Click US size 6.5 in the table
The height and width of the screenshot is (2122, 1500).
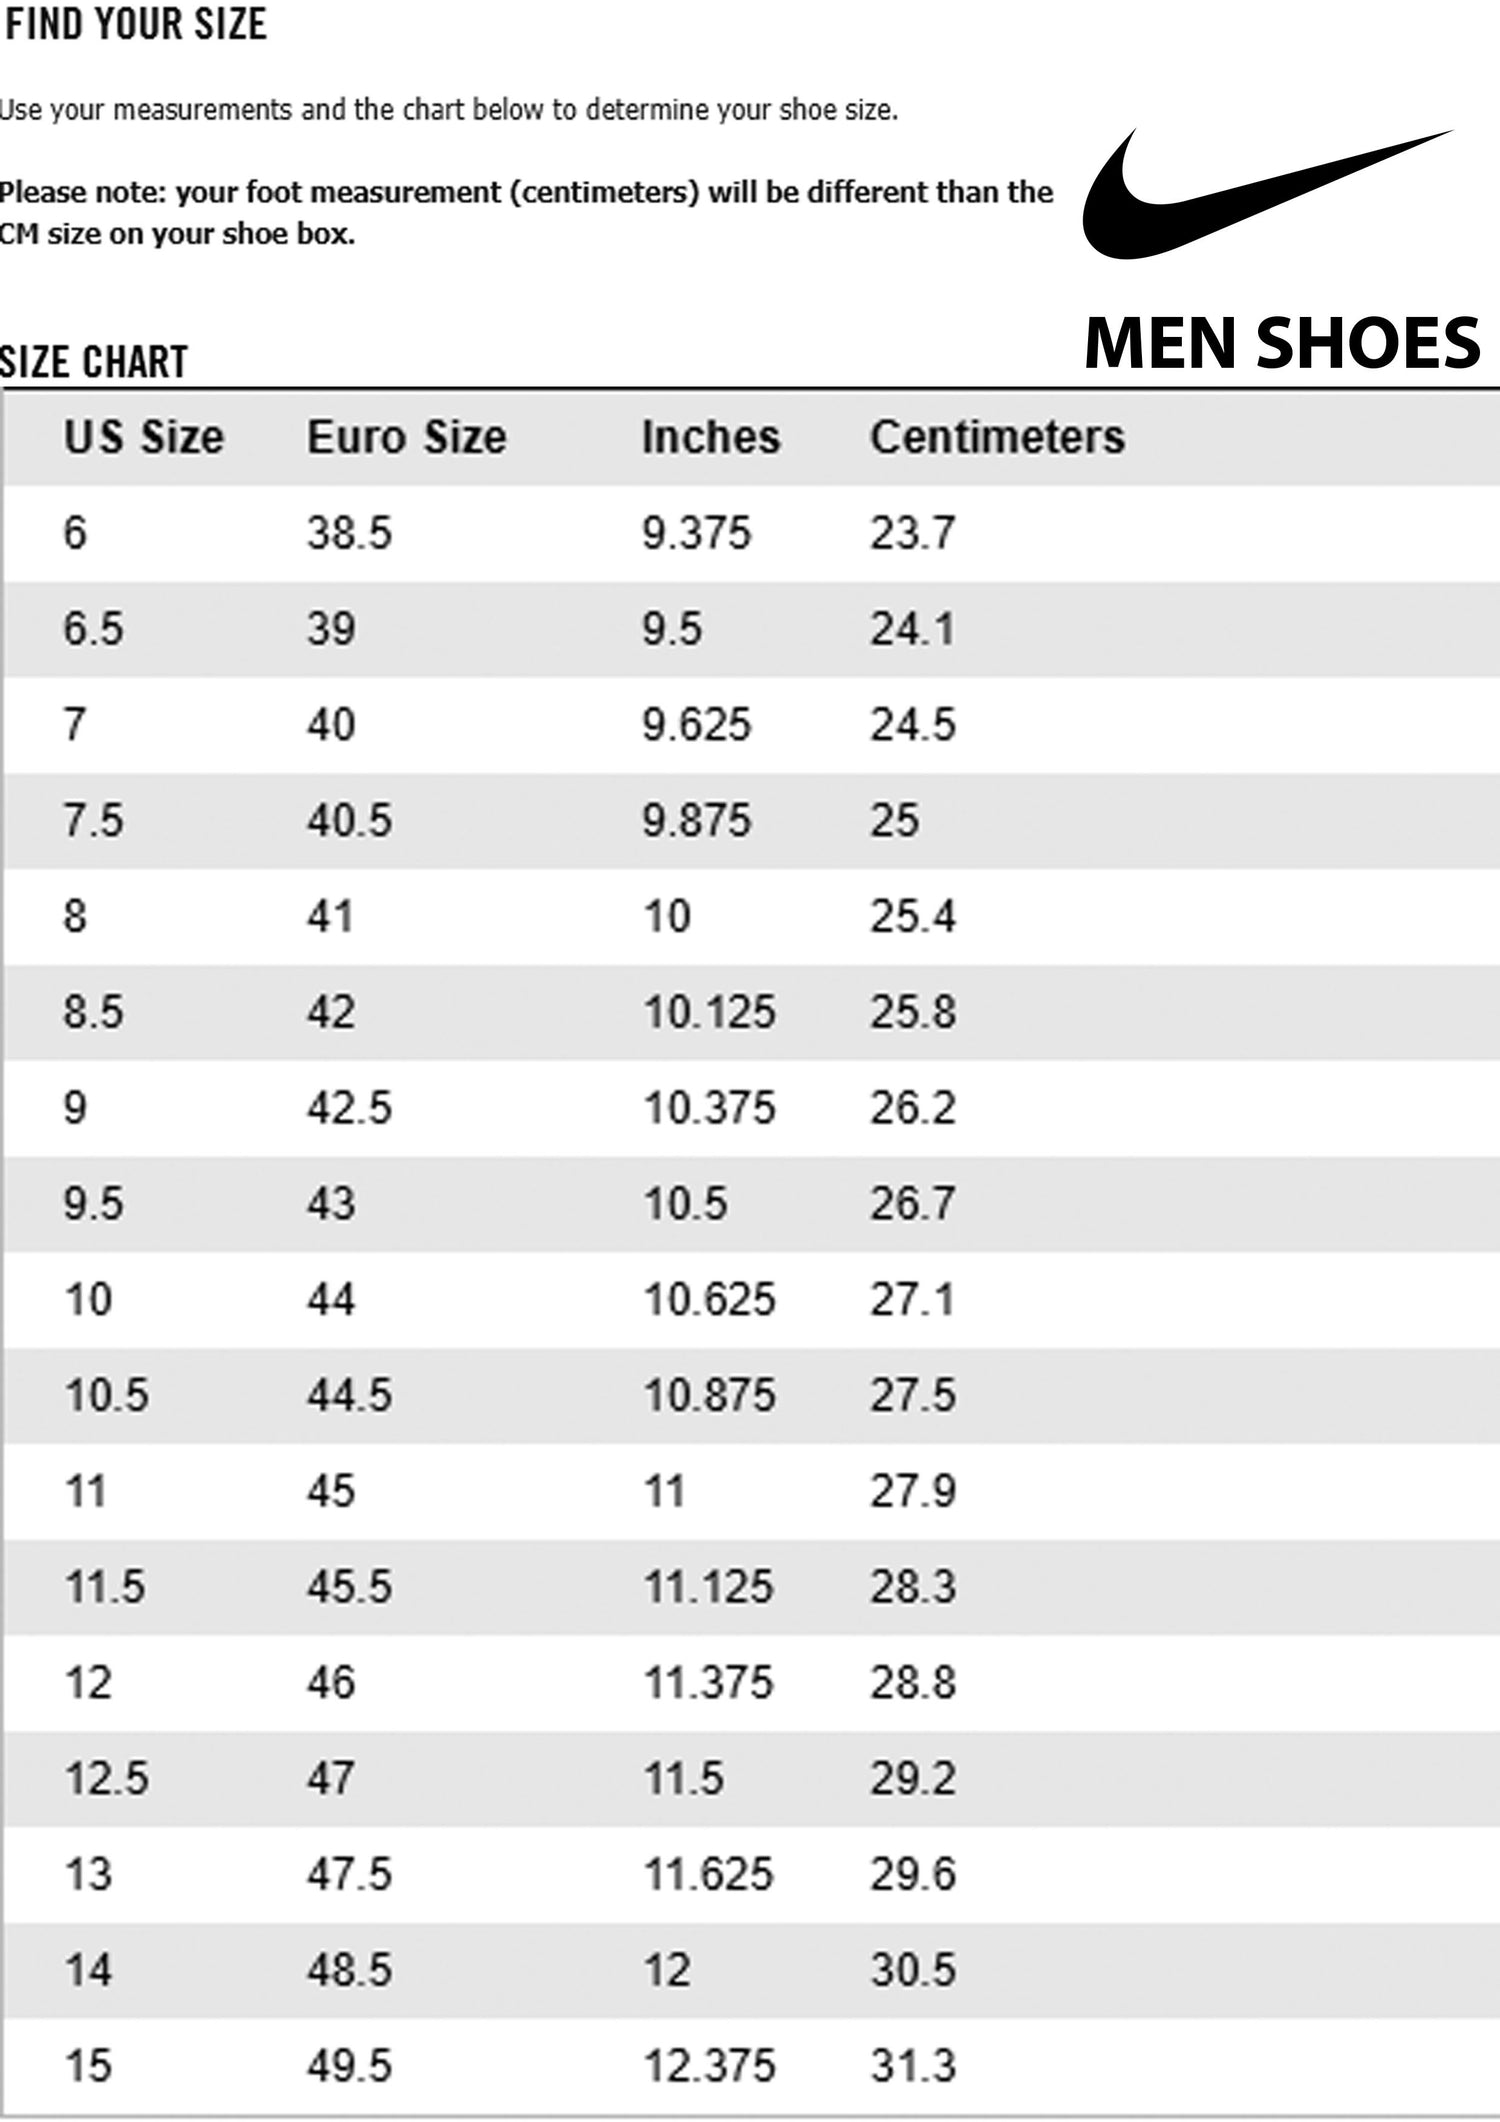click(94, 629)
